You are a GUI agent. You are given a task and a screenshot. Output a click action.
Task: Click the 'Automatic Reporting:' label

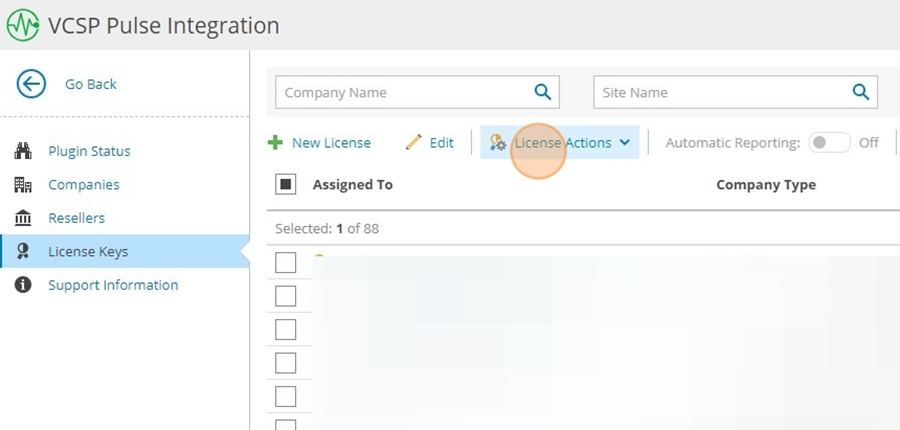(732, 143)
